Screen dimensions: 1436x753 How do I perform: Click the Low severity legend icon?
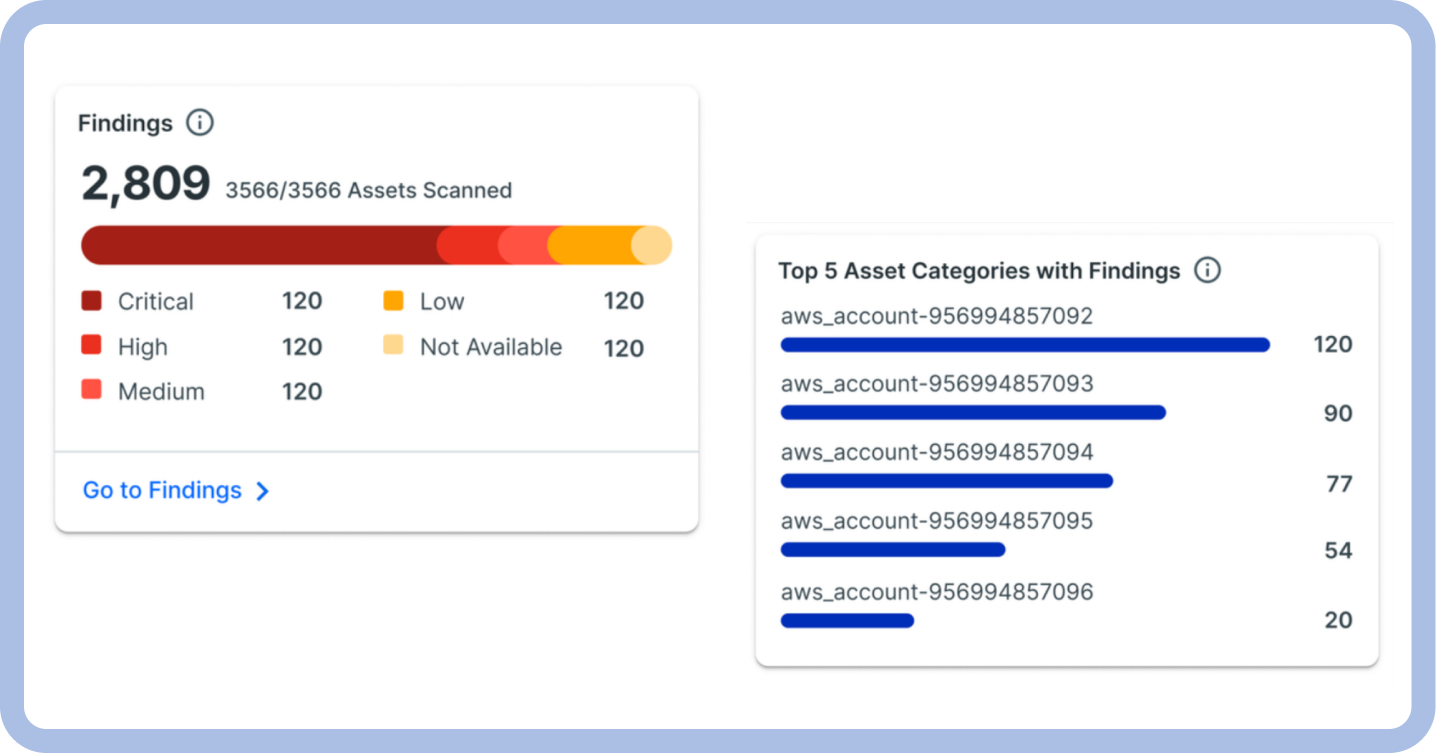(x=393, y=300)
